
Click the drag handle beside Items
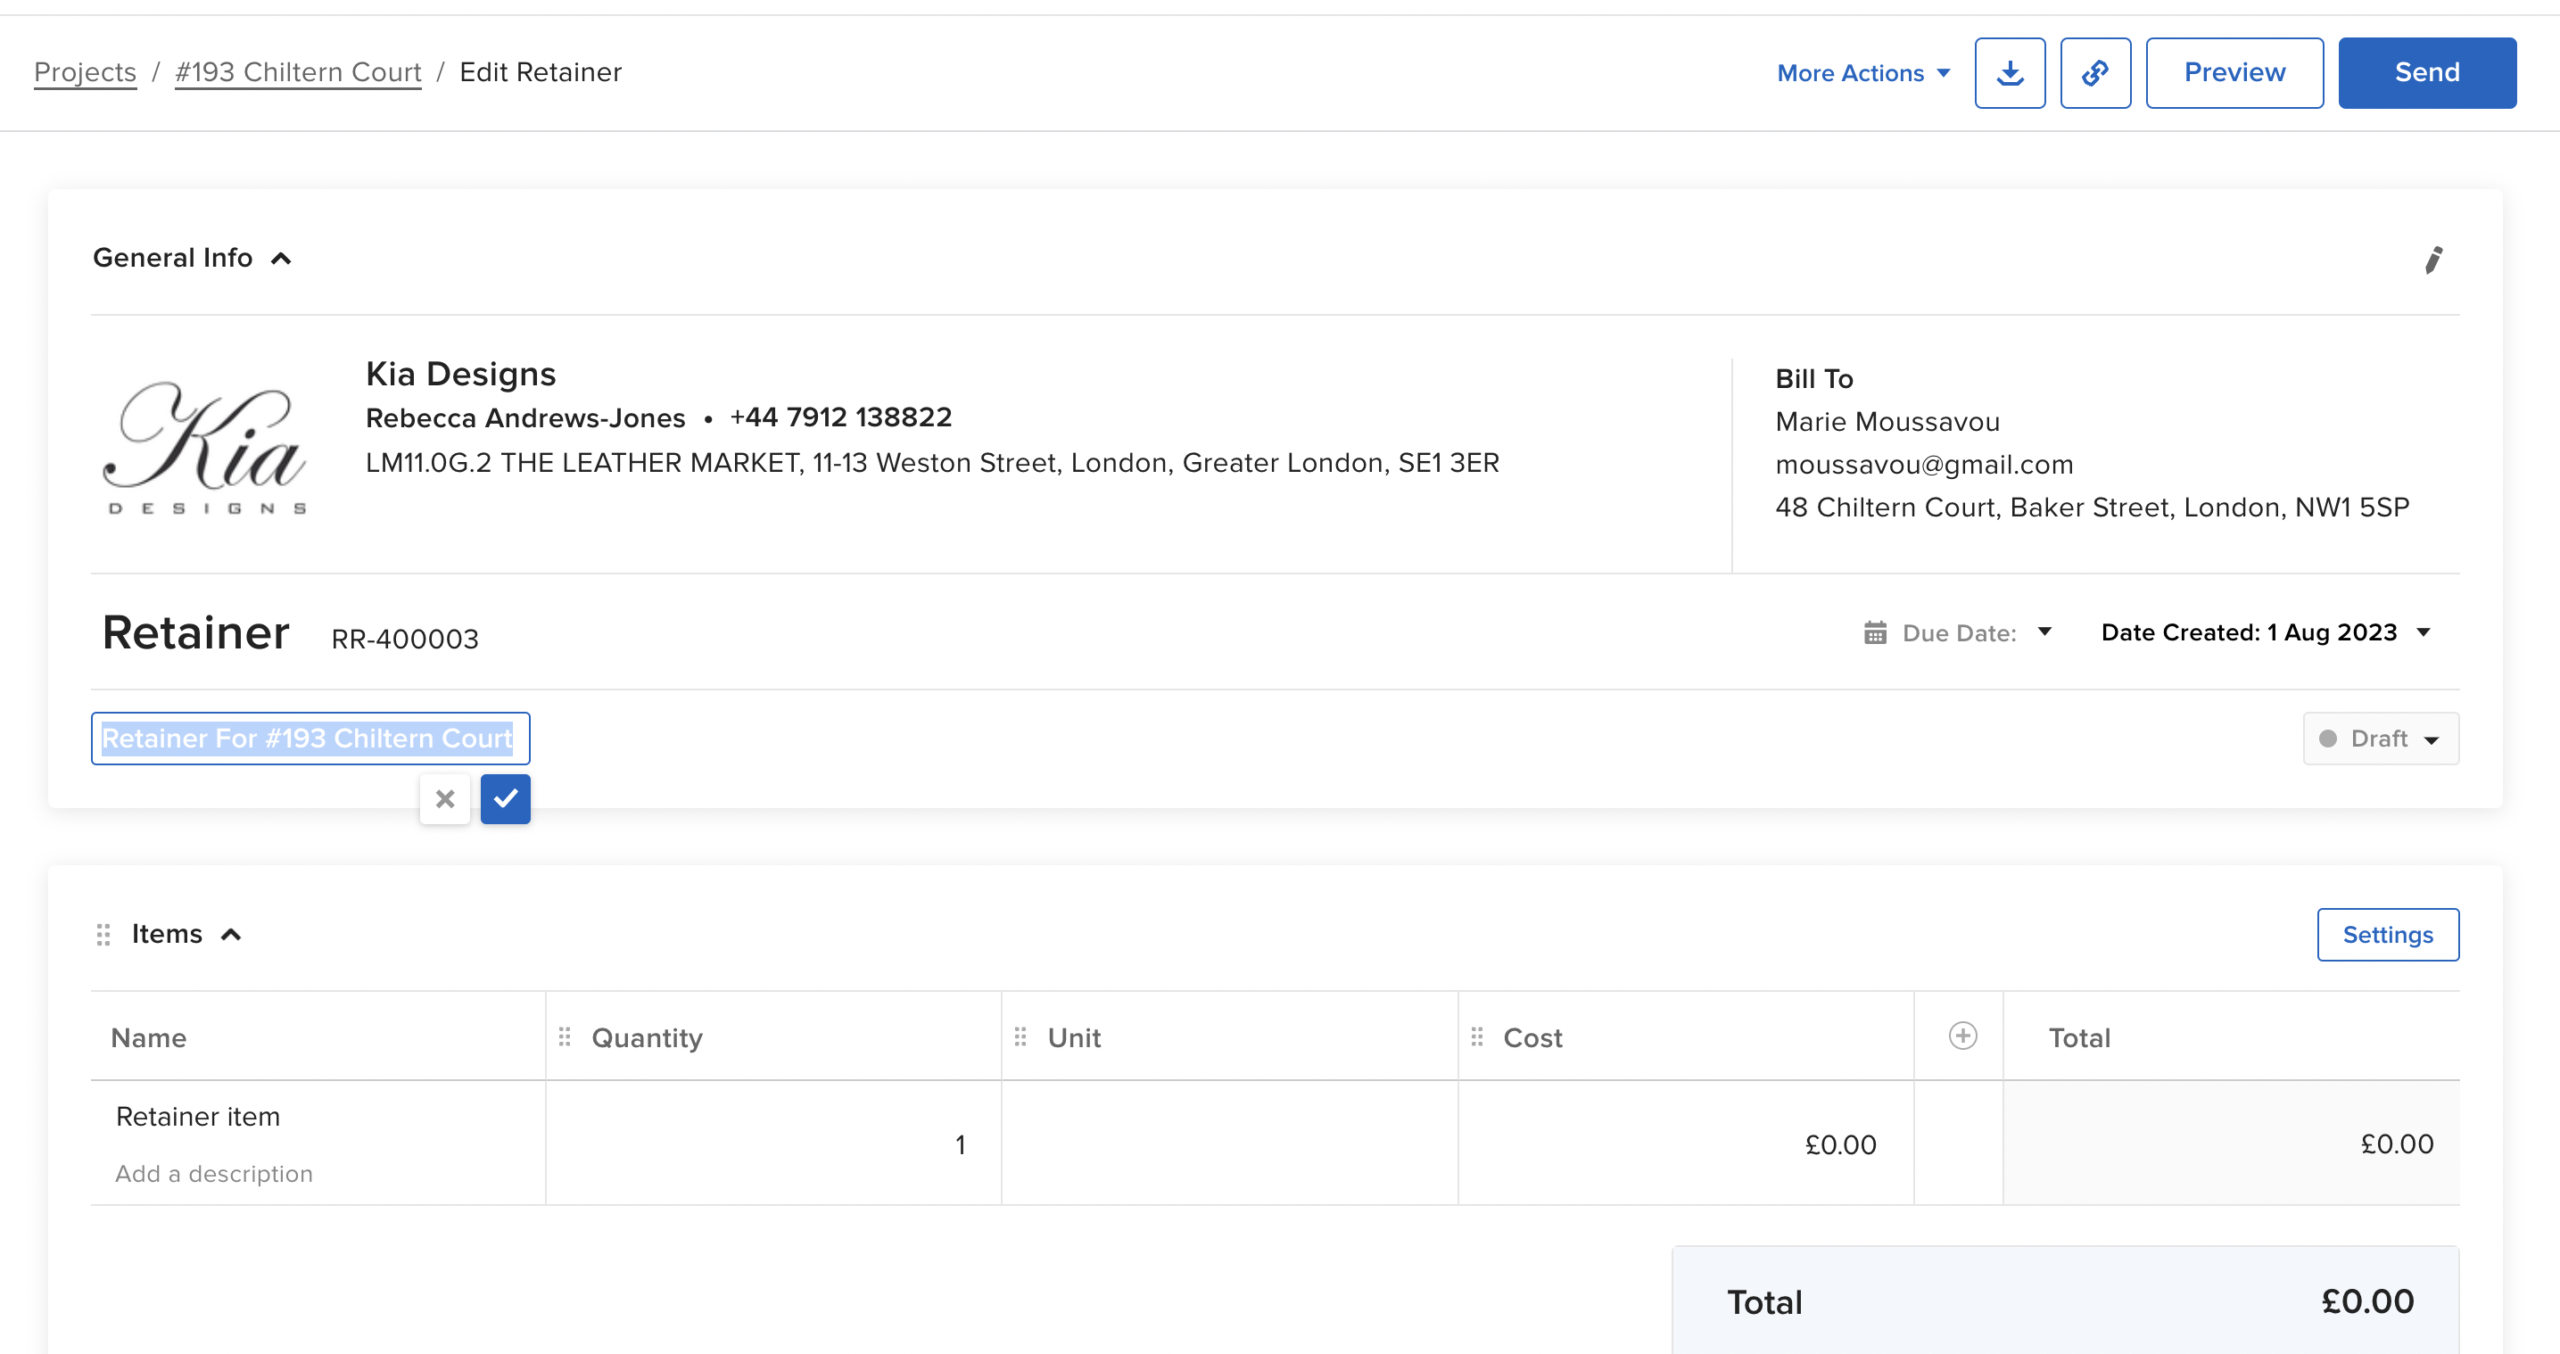pyautogui.click(x=103, y=934)
